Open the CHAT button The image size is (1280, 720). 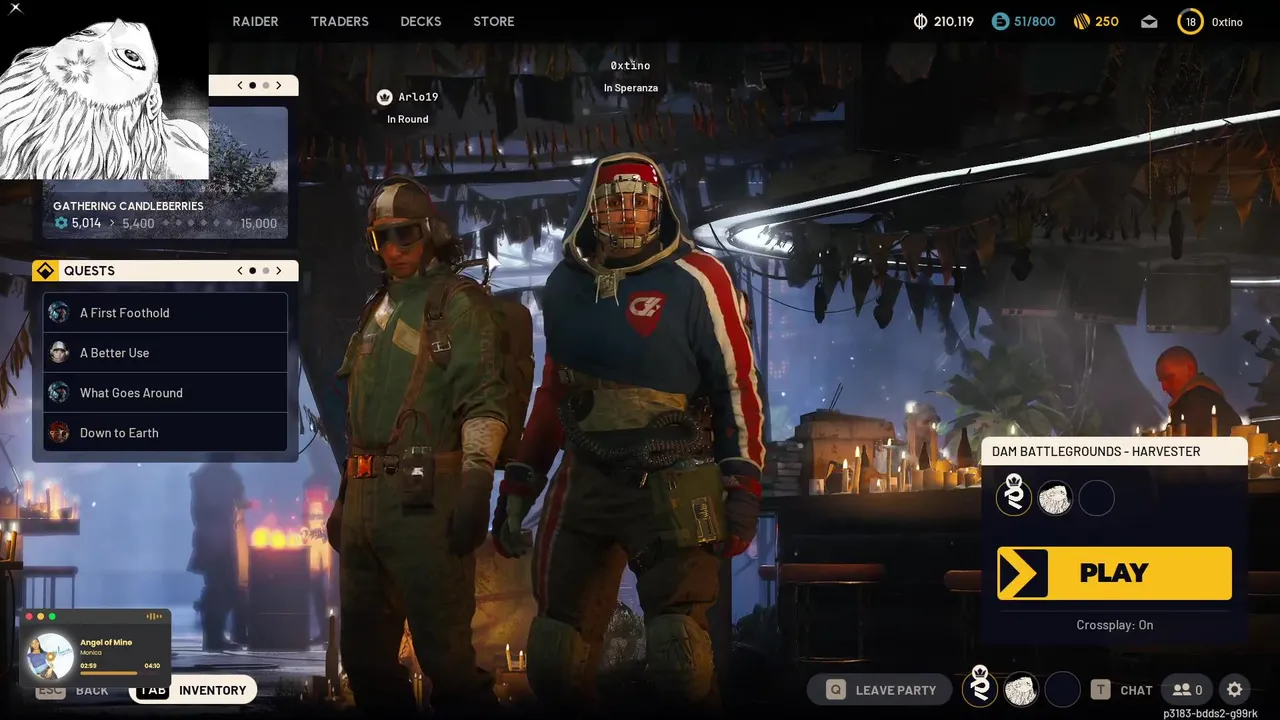tap(1122, 690)
